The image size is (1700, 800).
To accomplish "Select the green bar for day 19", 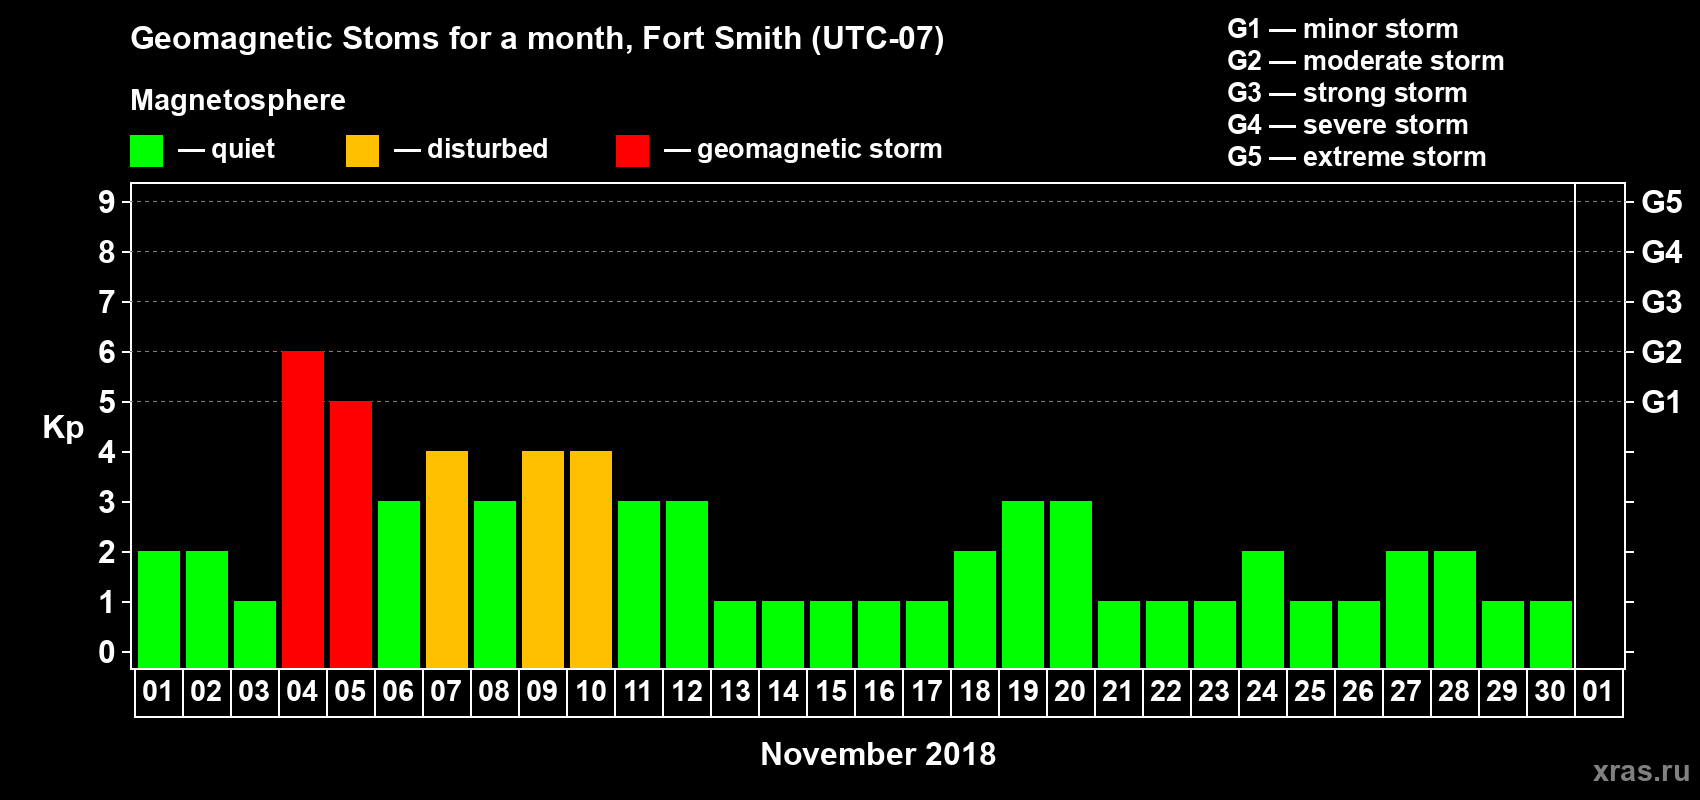I will [1023, 585].
